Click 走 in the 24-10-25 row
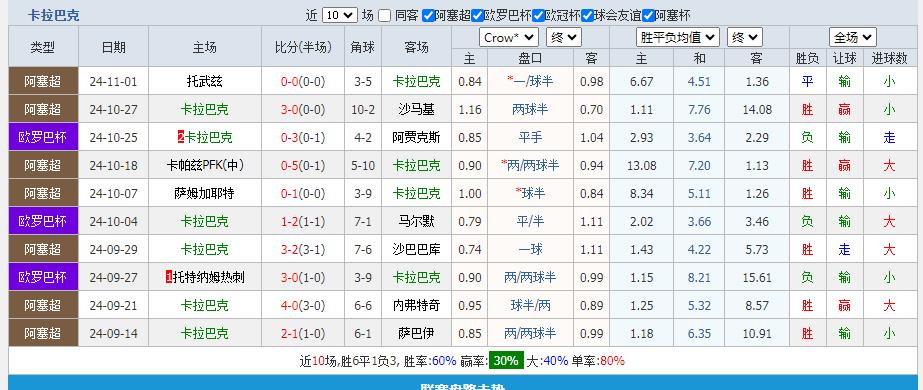 coord(889,138)
